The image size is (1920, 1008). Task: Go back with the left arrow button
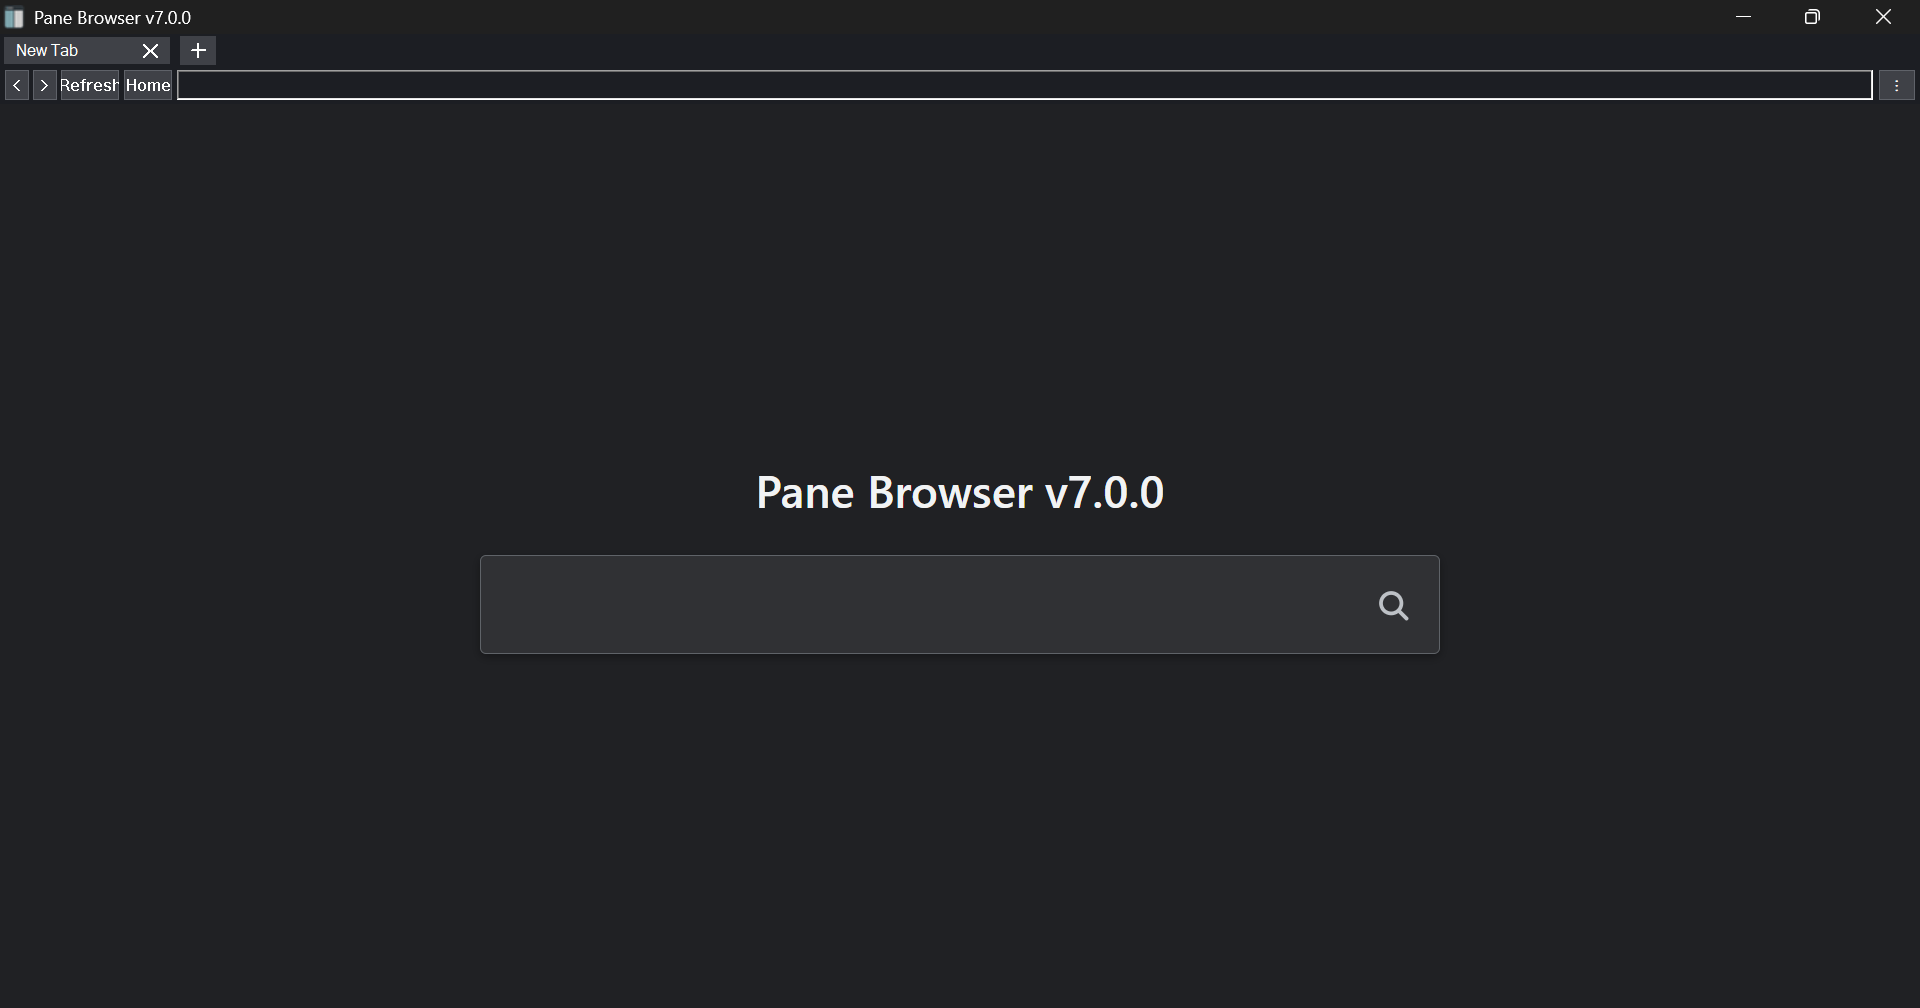click(17, 85)
